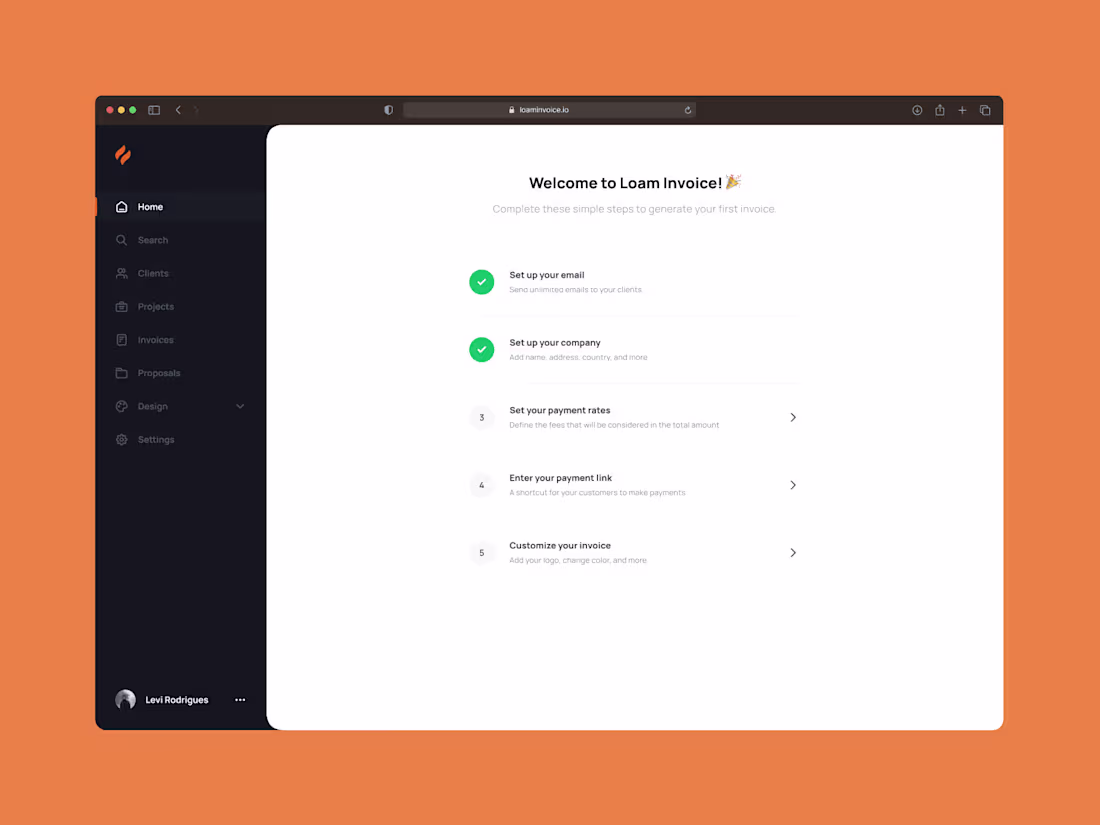1100x825 pixels.
Task: Open Enter your payment link step
Action: pos(633,485)
